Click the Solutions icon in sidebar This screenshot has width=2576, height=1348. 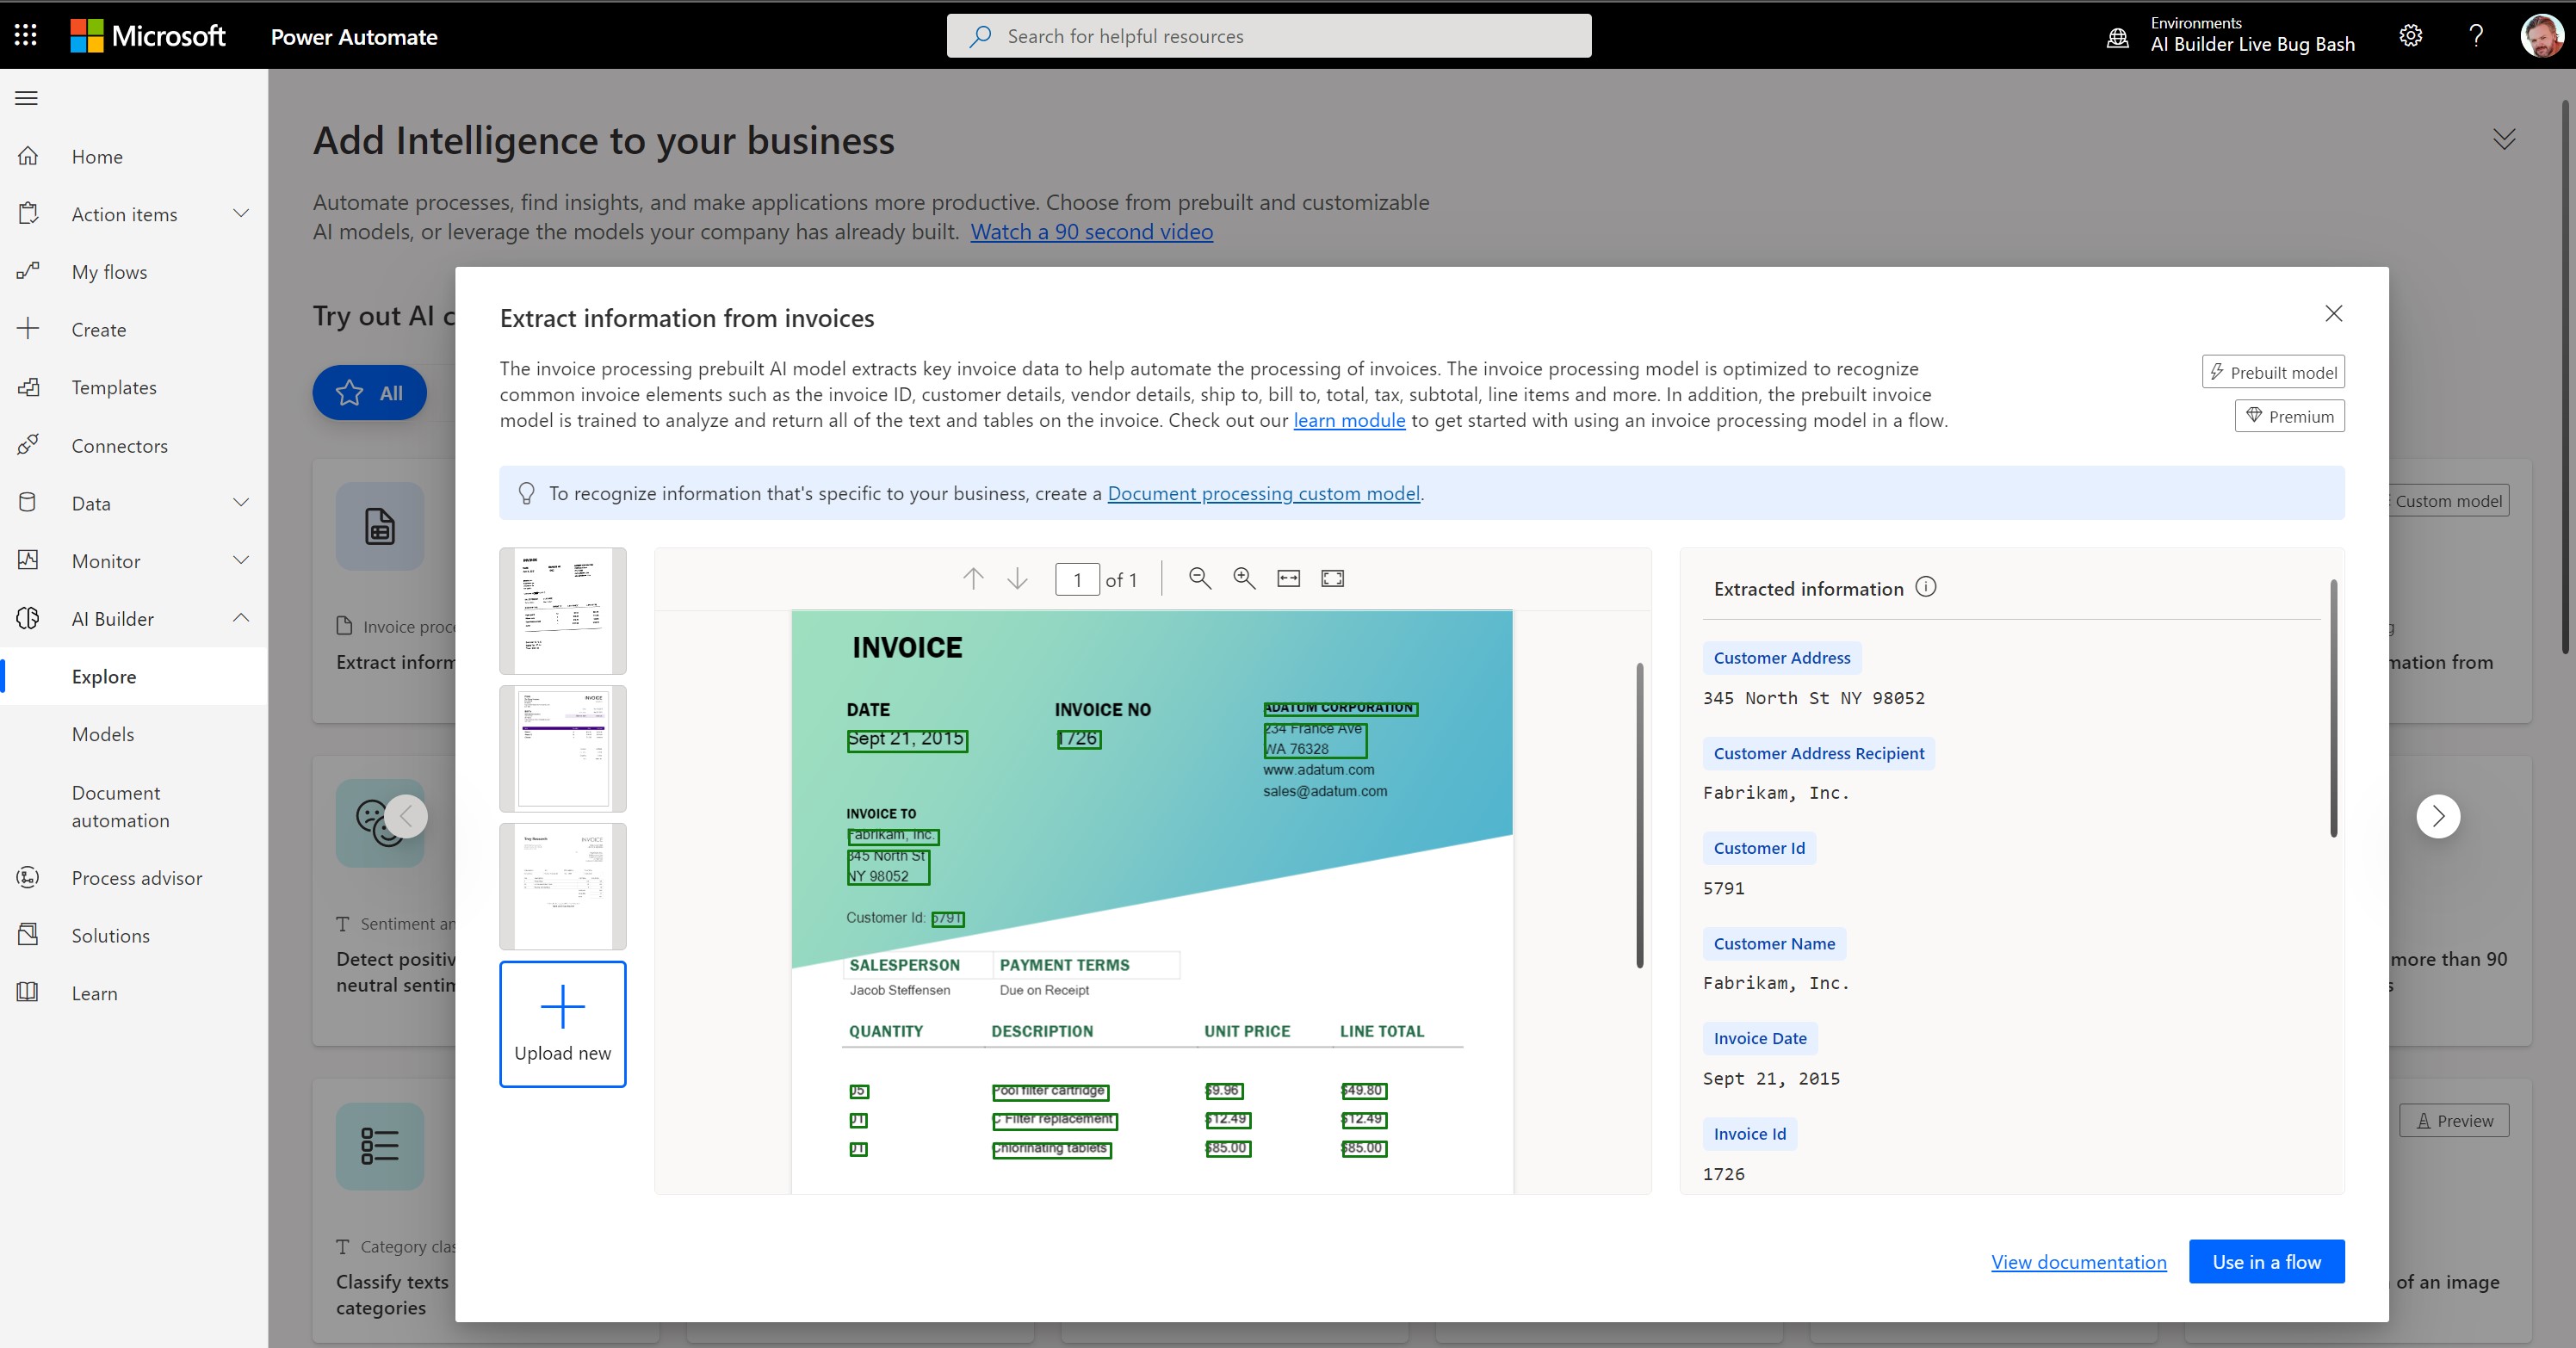click(x=28, y=935)
